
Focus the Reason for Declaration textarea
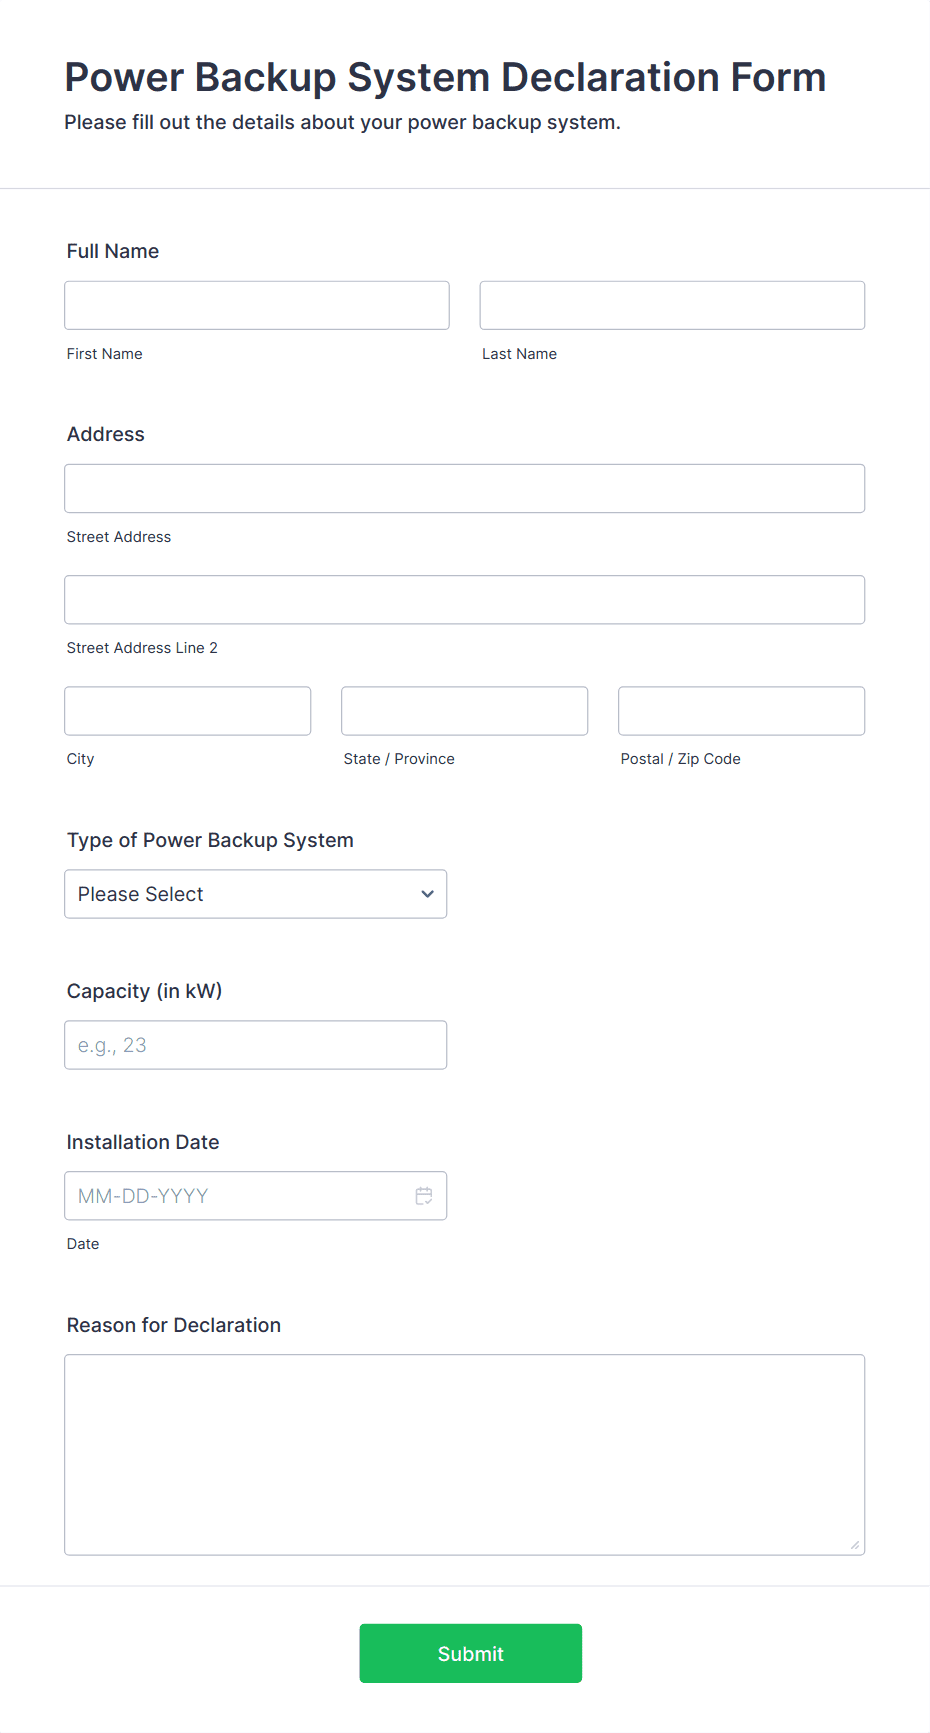click(465, 1455)
